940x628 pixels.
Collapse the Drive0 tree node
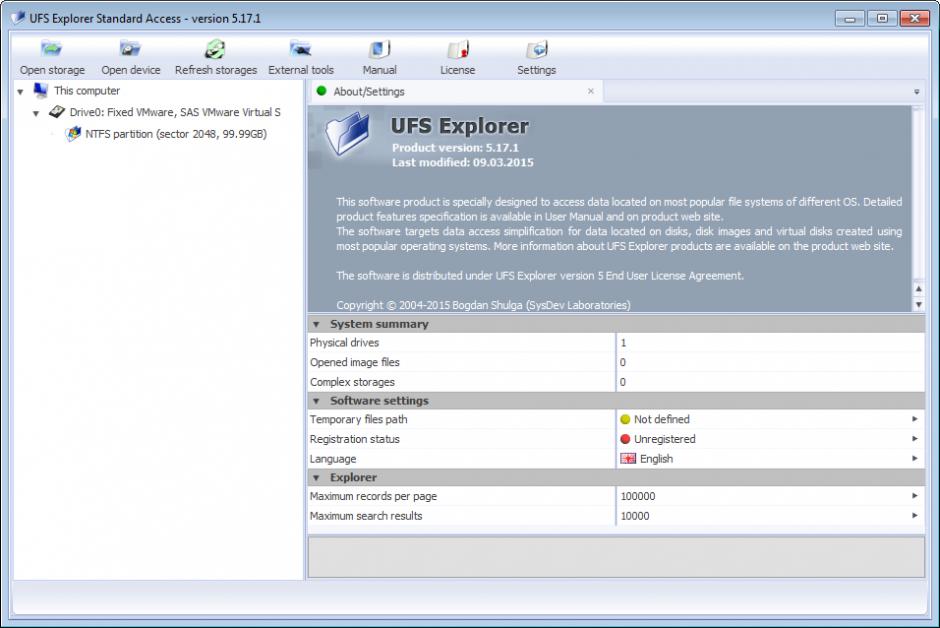(36, 113)
